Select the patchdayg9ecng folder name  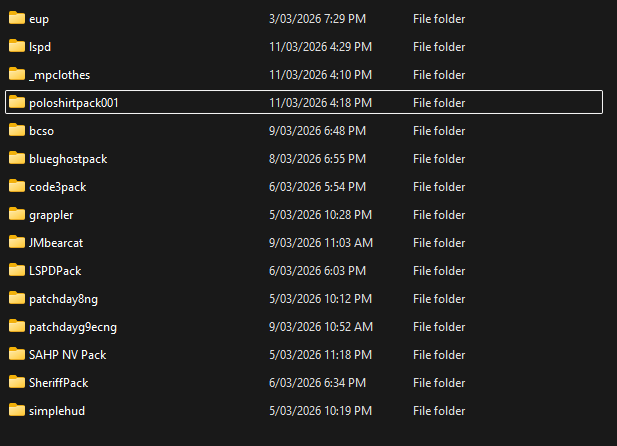73,327
